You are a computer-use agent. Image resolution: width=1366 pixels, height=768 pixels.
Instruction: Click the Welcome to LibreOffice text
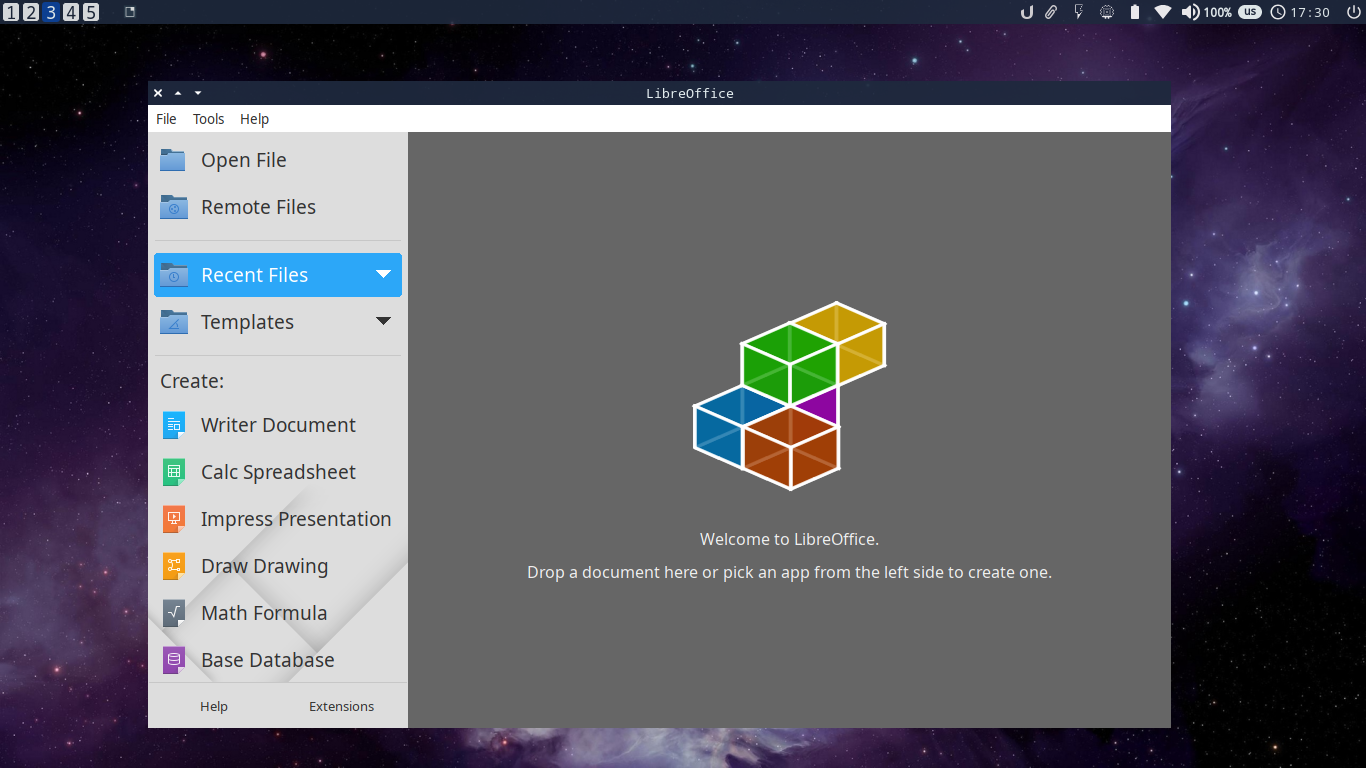click(789, 539)
